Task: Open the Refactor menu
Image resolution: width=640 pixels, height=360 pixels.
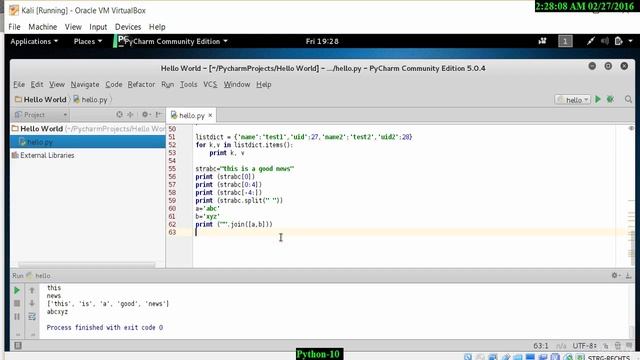Action: click(x=141, y=84)
